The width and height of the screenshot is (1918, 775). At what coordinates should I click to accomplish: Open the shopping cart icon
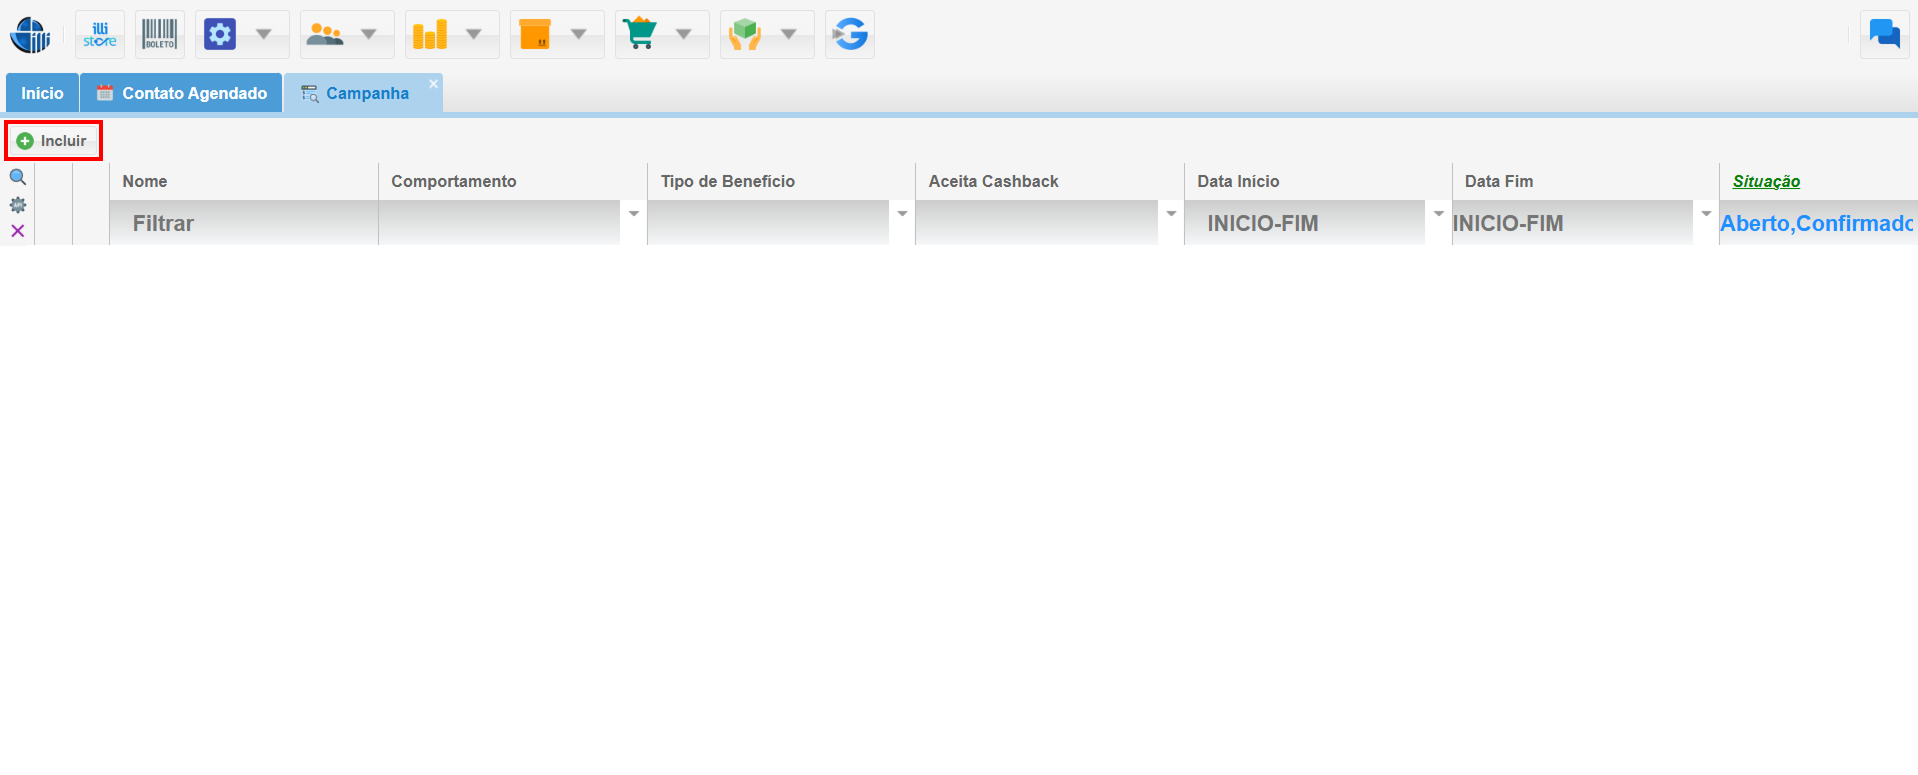pyautogui.click(x=640, y=35)
